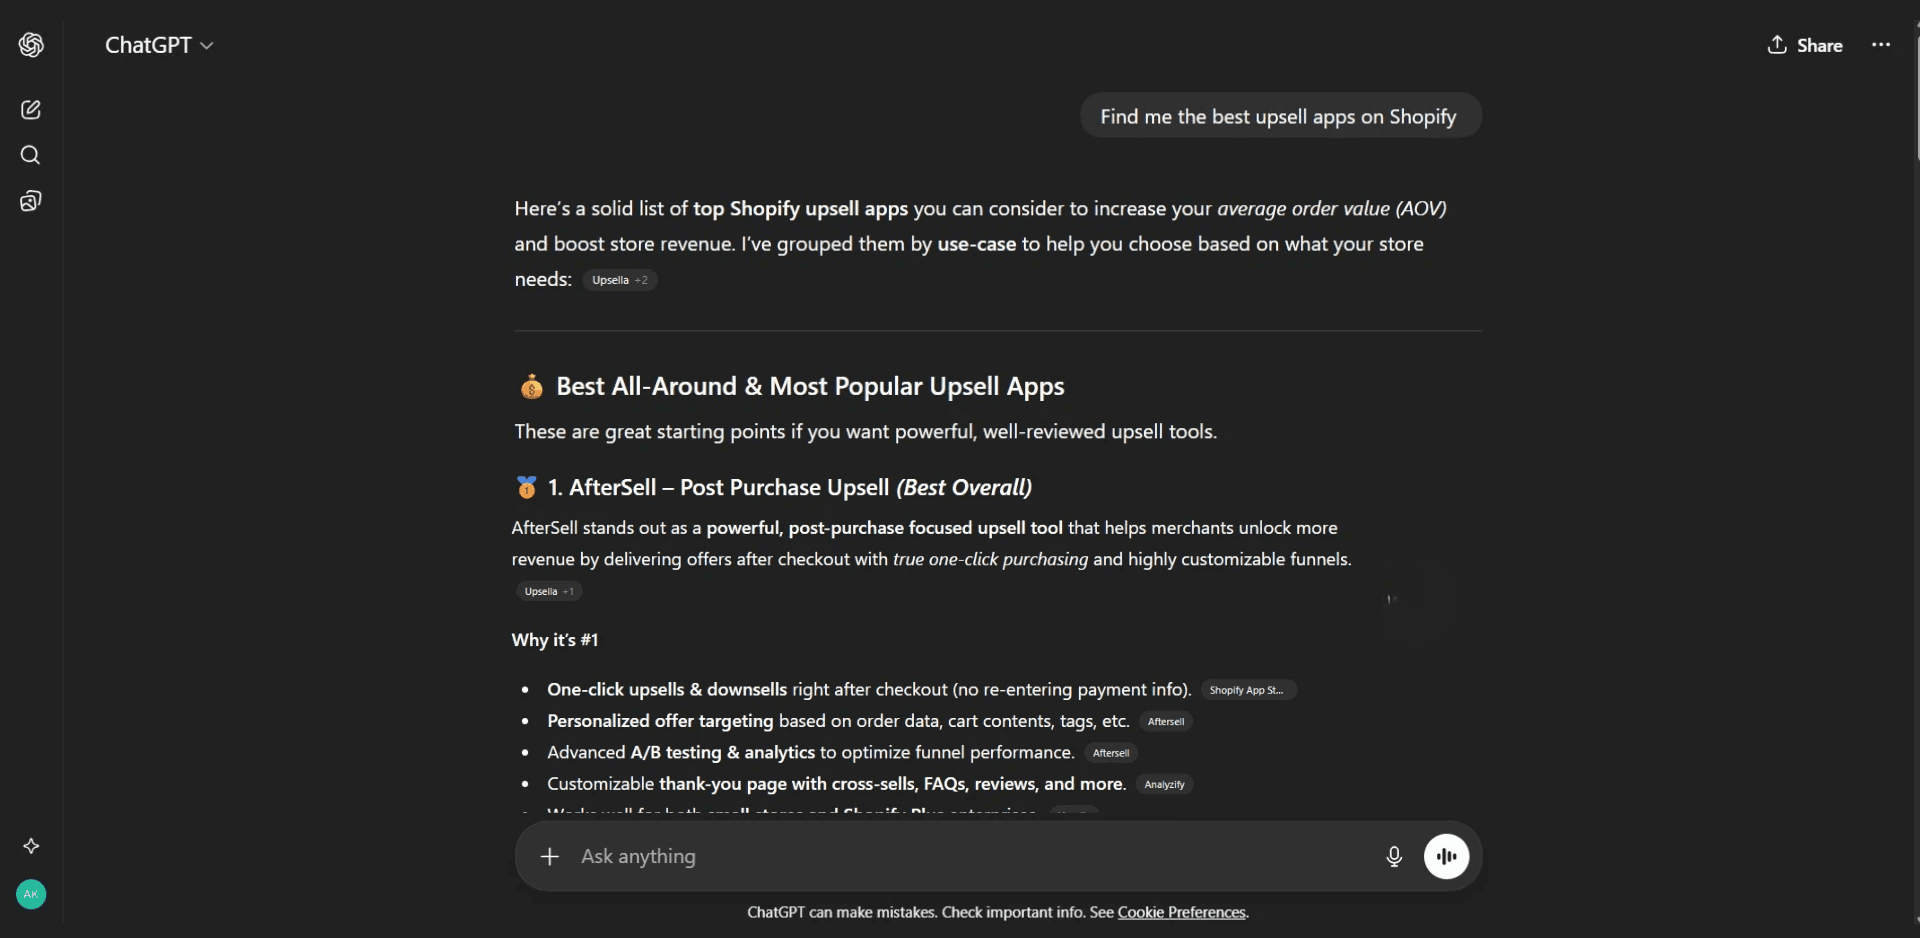1920x938 pixels.
Task: Expand the 'Upsella +2' source citations
Action: coord(620,280)
